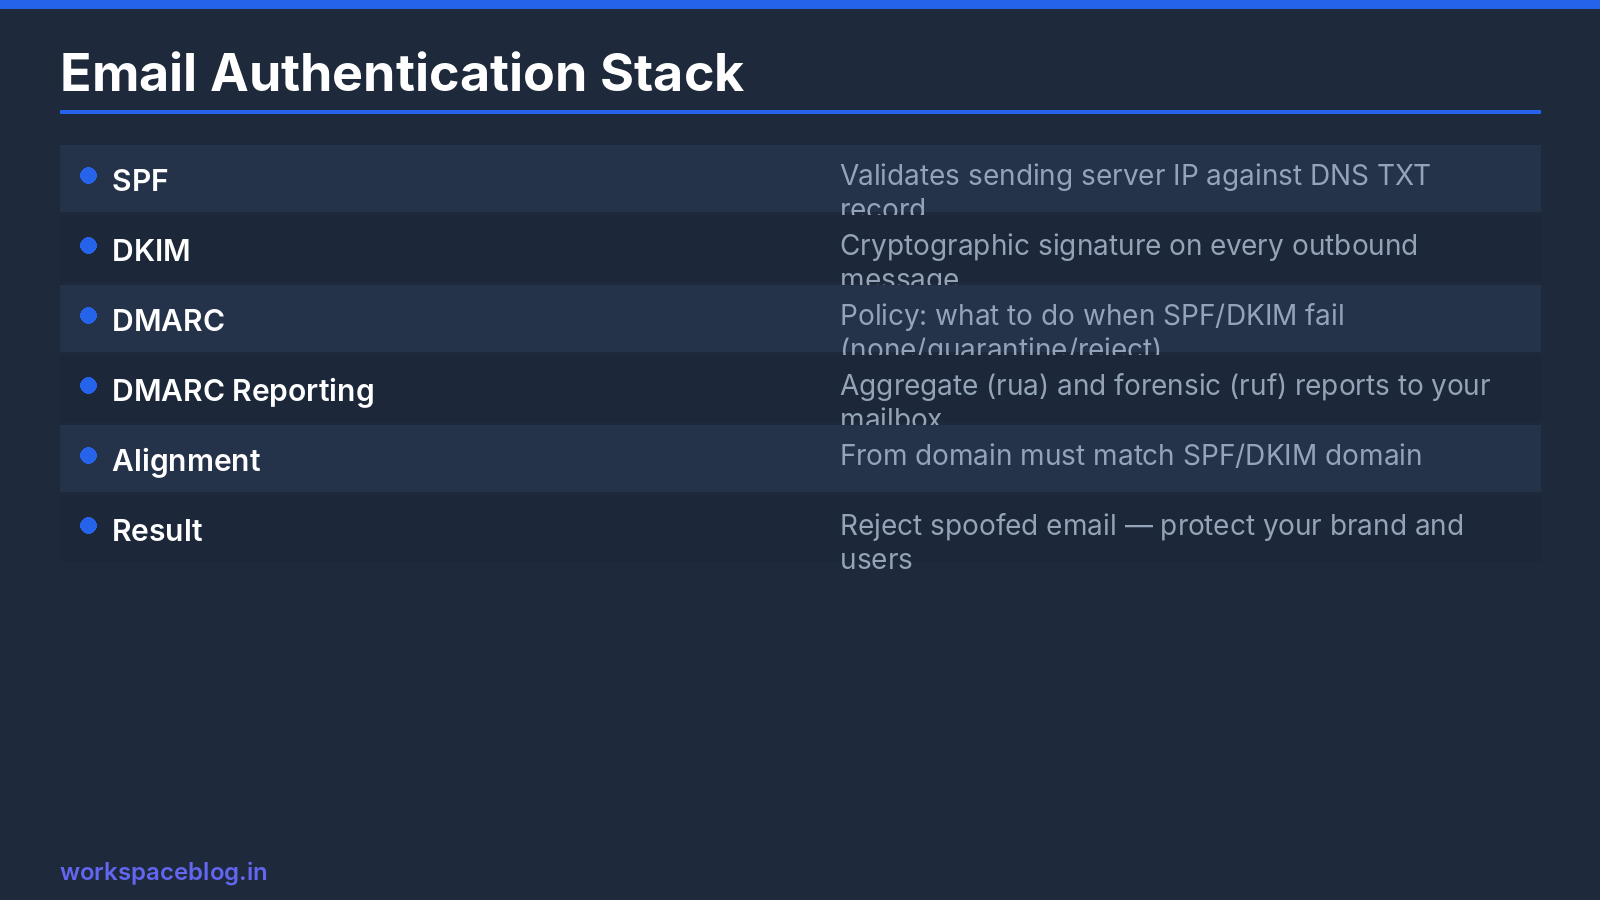Viewport: 1600px width, 900px height.
Task: Click 'From domain must match SPF/DKIM domain'
Action: tap(1131, 455)
